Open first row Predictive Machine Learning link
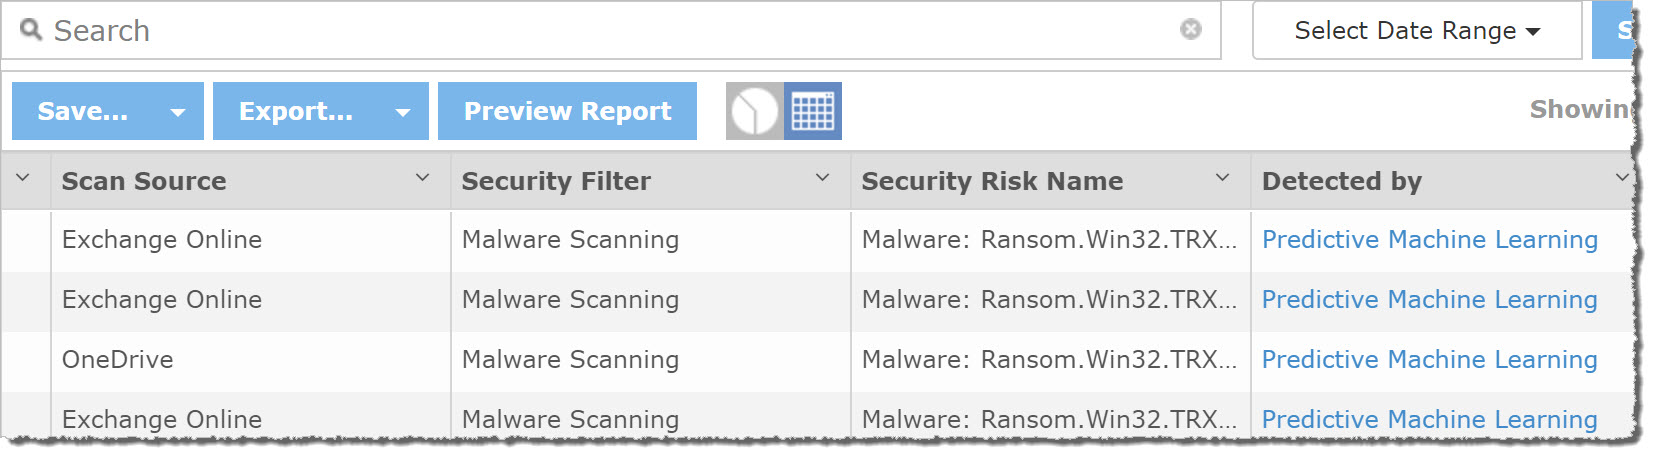 coord(1429,240)
